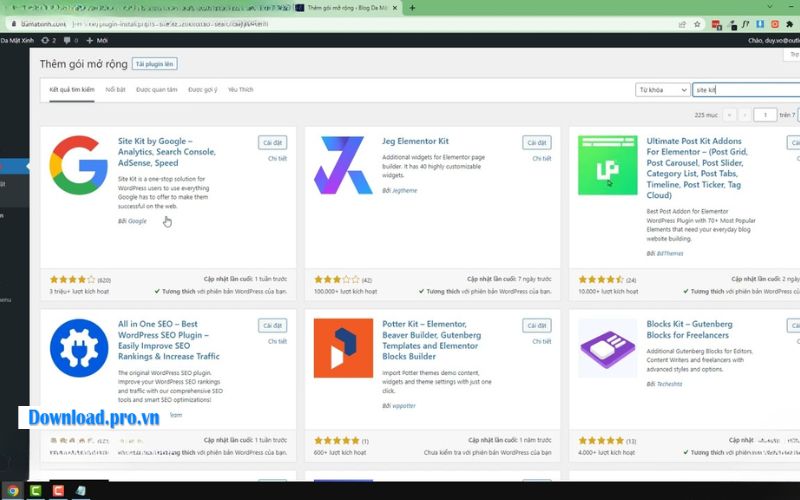
Task: Click the Techeshta author link
Action: 669,384
